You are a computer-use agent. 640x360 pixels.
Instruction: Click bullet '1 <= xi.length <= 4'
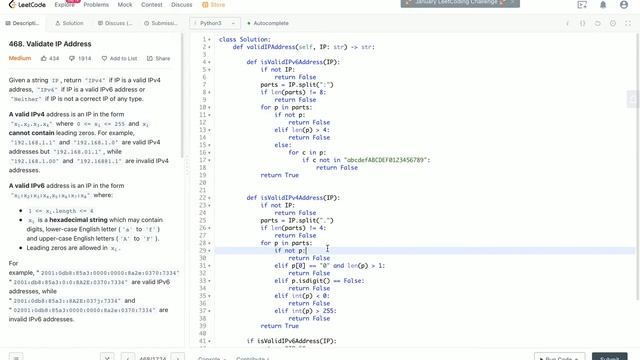coord(60,211)
